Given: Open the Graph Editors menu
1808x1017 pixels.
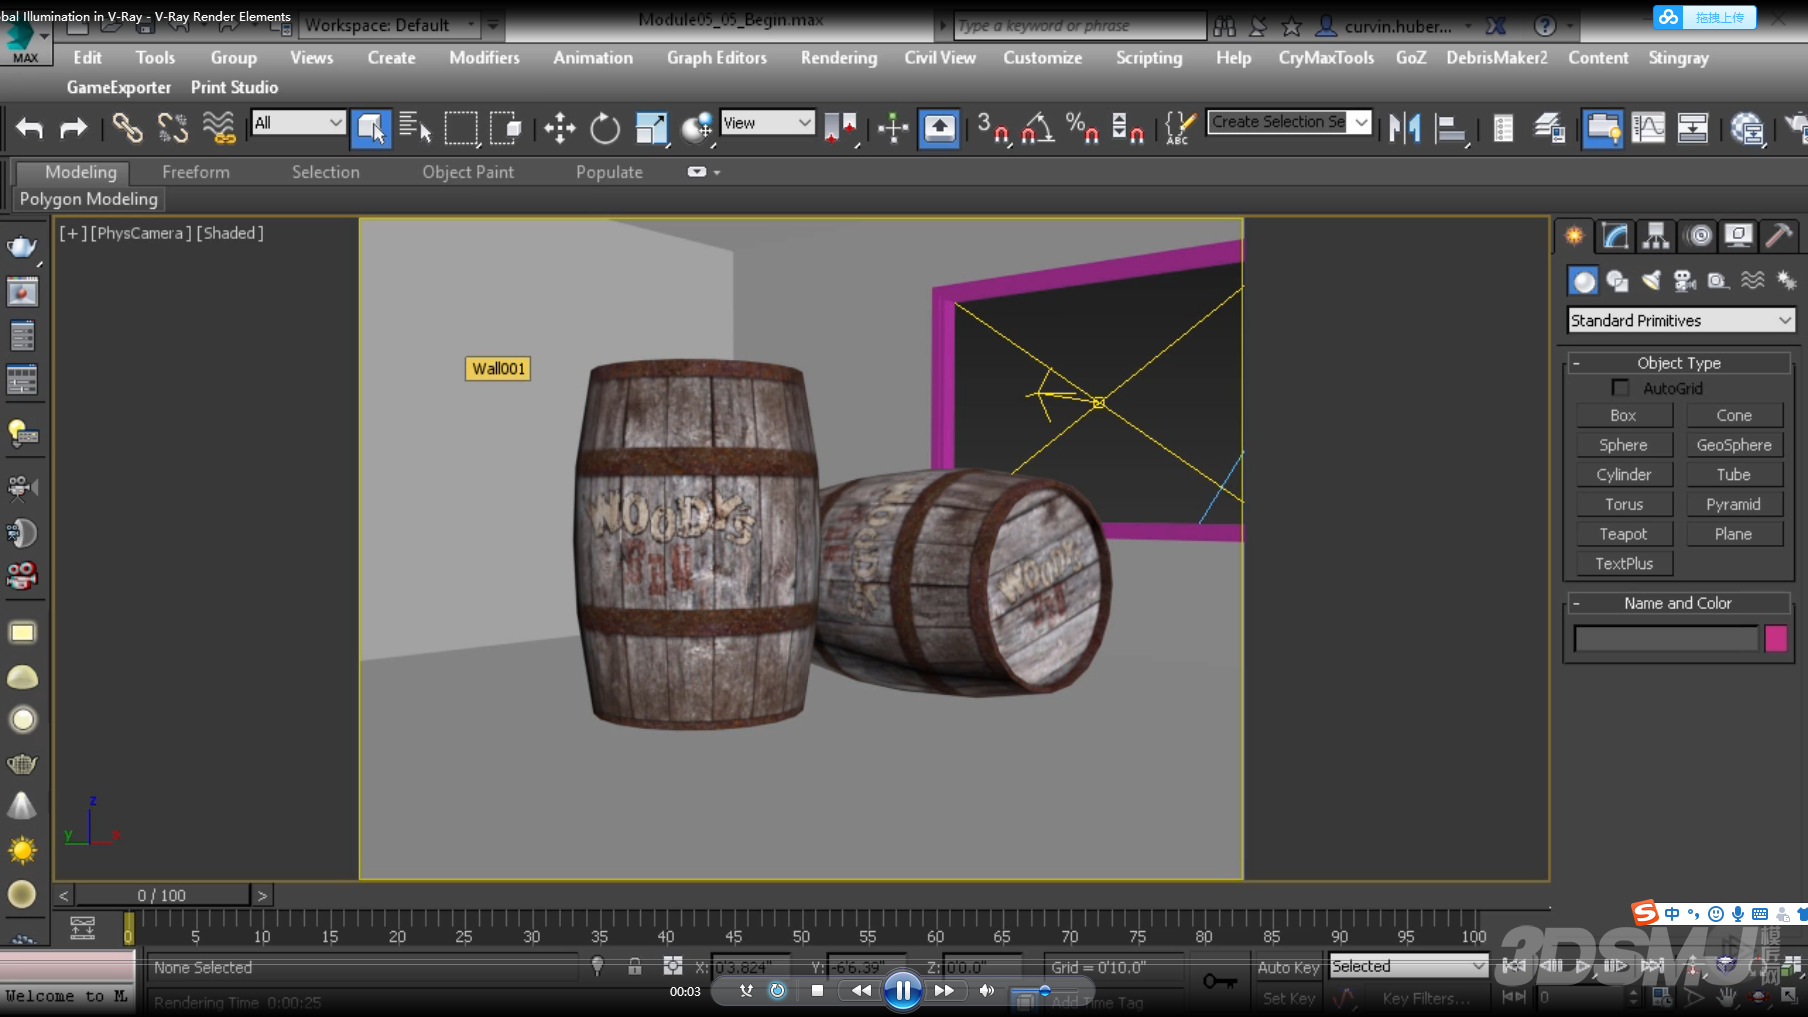Looking at the screenshot, I should [x=717, y=58].
